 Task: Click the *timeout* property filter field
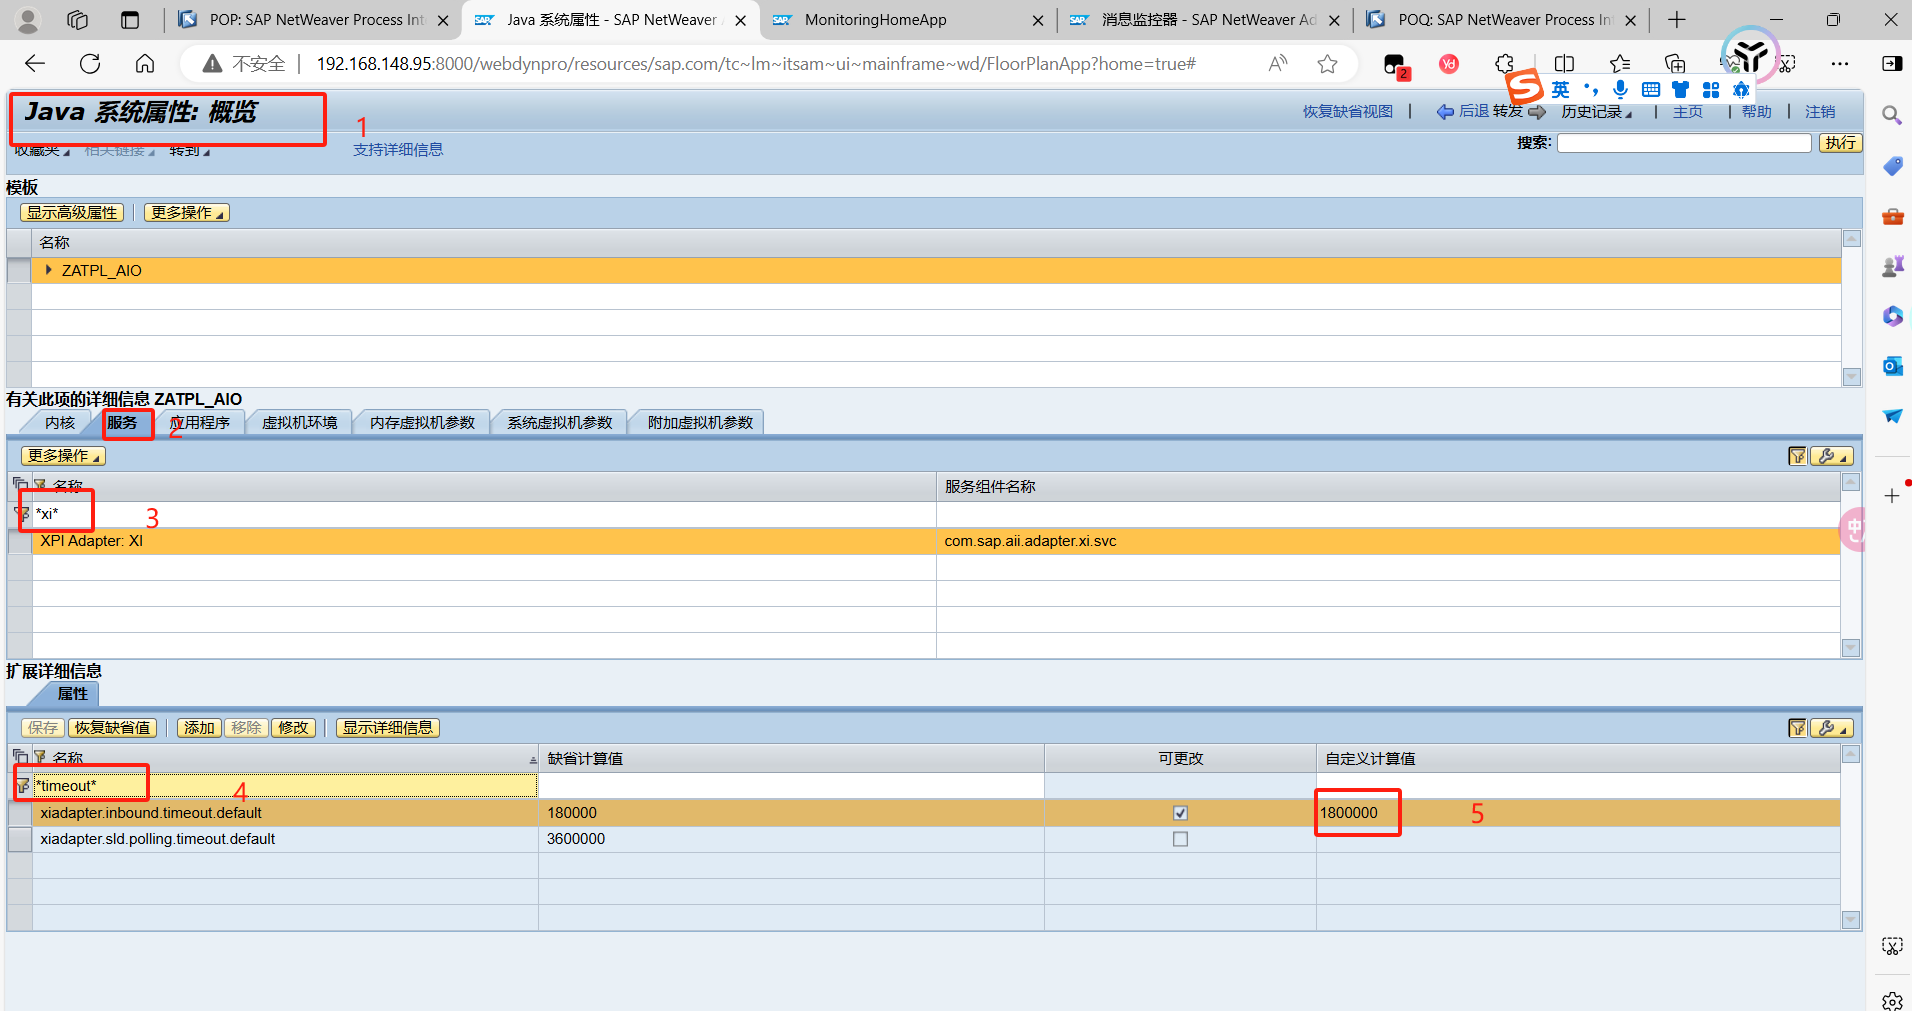[x=285, y=786]
